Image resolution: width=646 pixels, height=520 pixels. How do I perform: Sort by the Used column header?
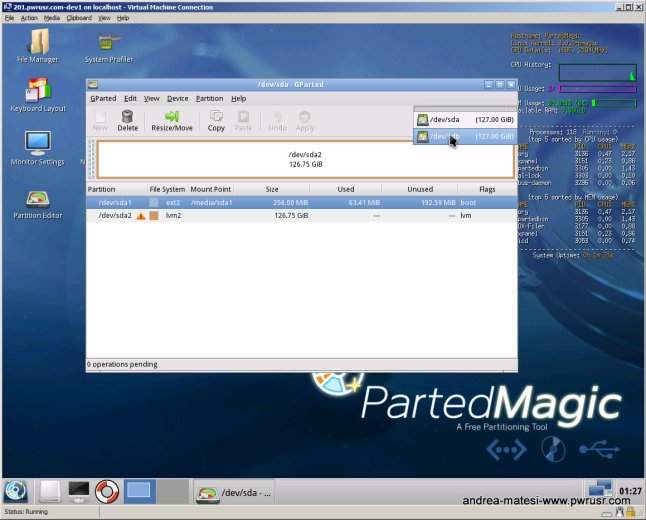[346, 189]
